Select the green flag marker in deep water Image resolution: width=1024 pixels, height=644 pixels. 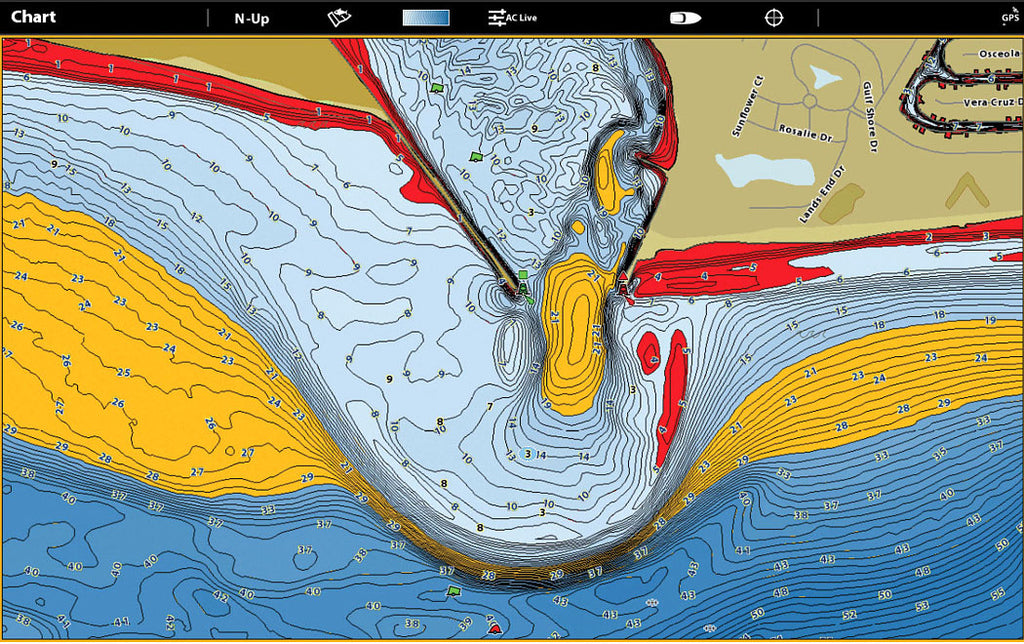pos(454,591)
